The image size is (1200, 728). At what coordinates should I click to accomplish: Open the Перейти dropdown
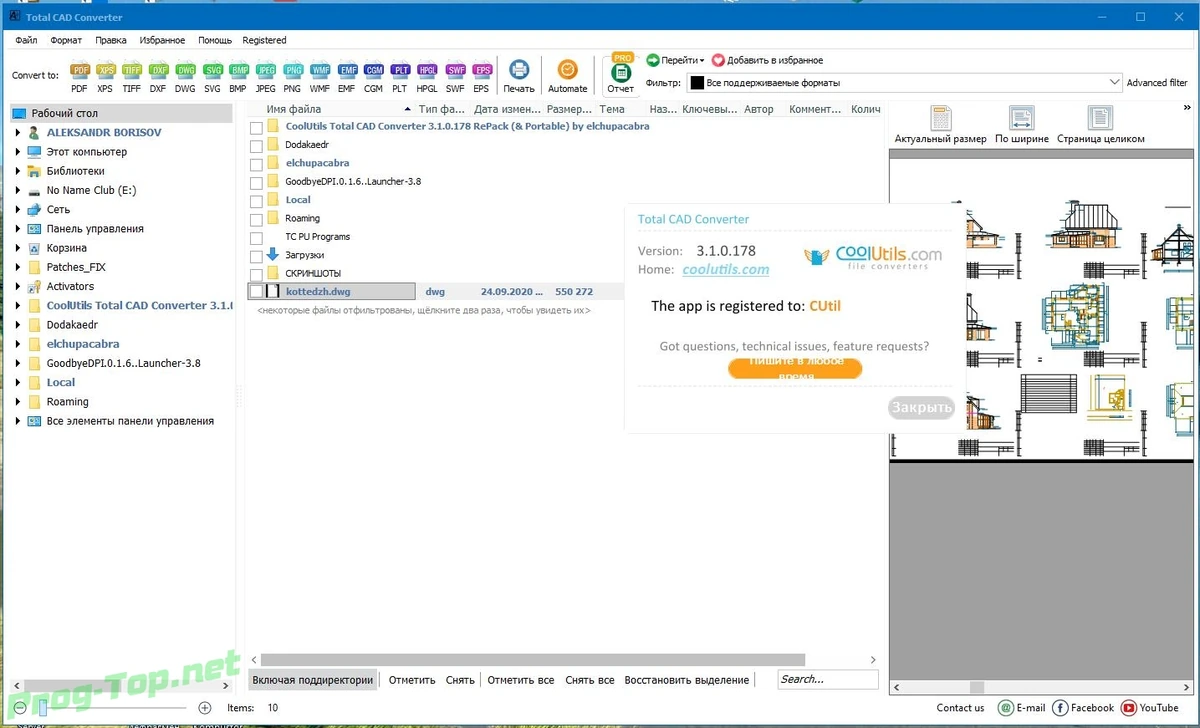(x=675, y=60)
